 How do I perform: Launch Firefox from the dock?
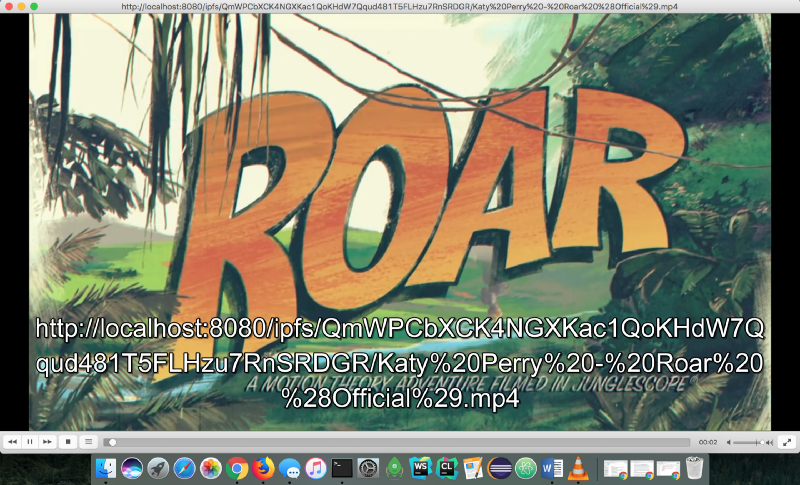[263, 468]
